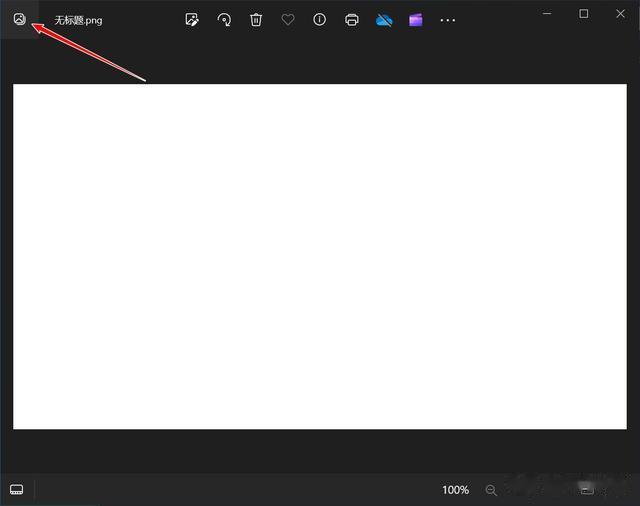The height and width of the screenshot is (506, 640).
Task: Click the OneDrive cloud icon
Action: pyautogui.click(x=384, y=20)
